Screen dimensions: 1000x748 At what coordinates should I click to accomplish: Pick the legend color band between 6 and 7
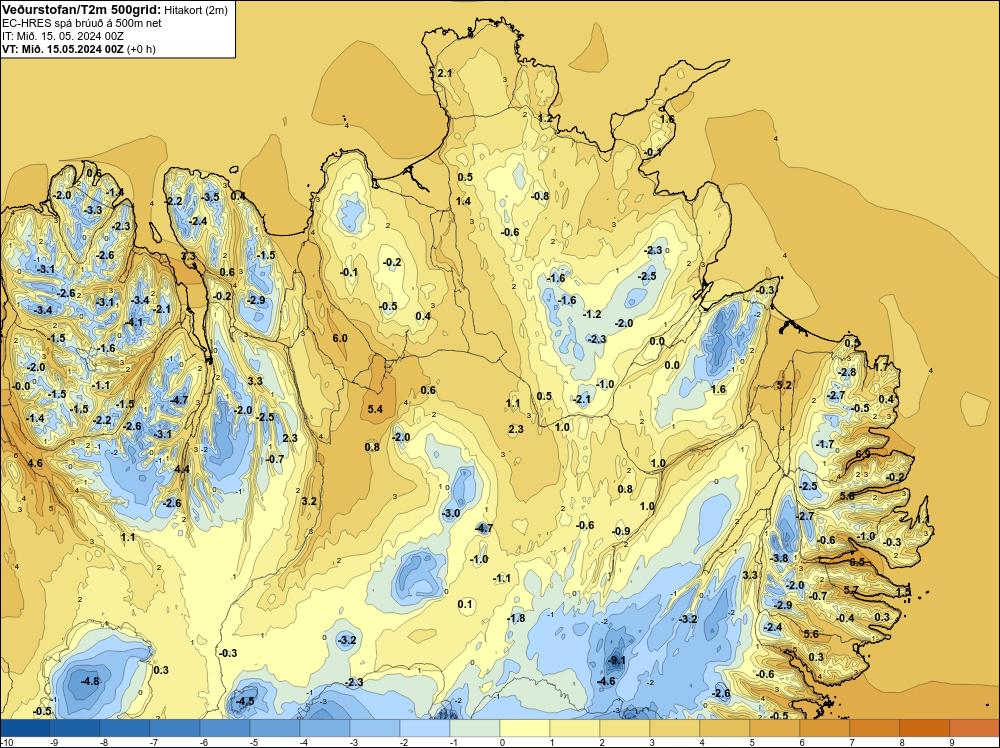(x=825, y=728)
